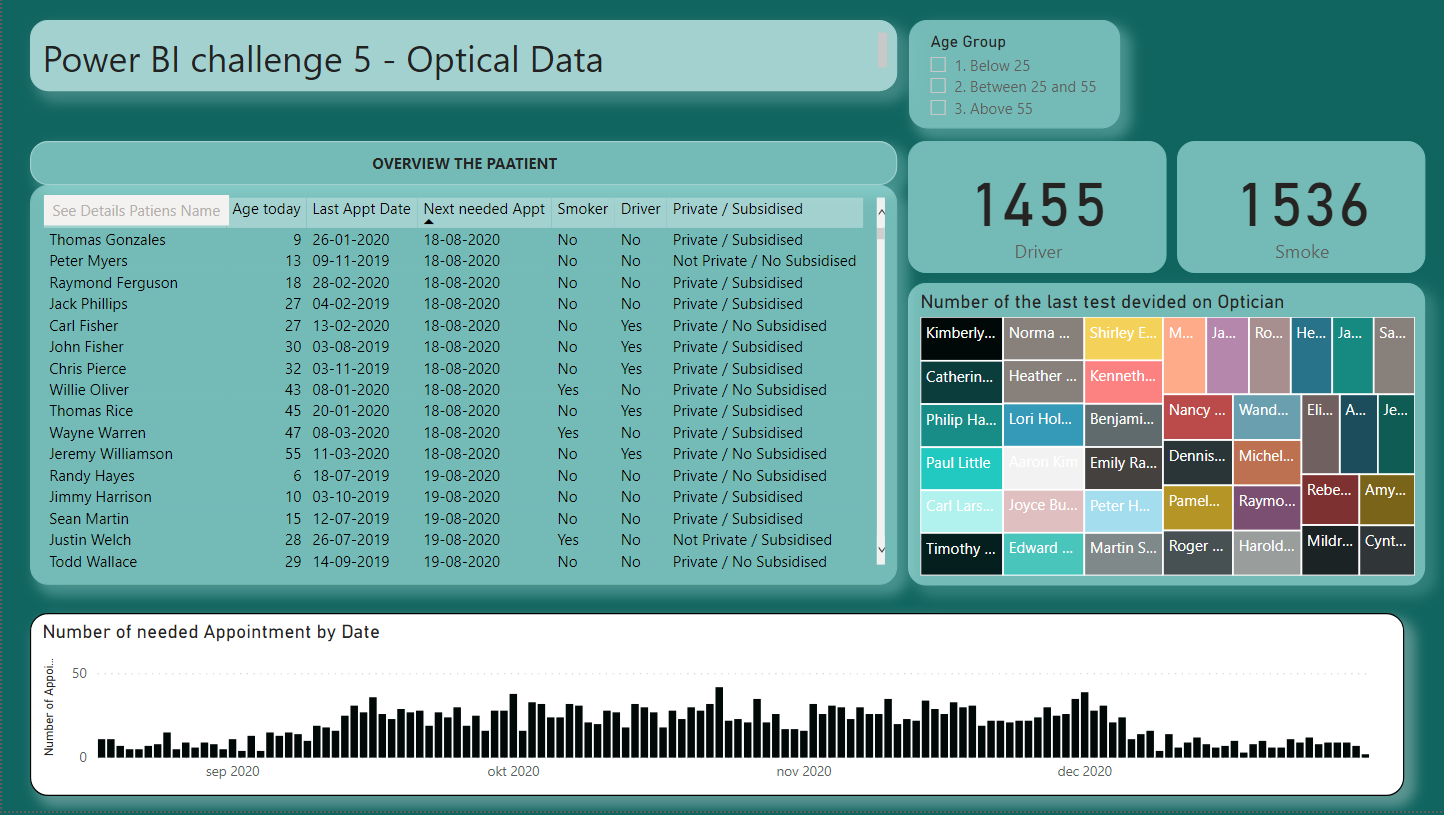This screenshot has width=1444, height=815.
Task: Select the Todd Wallace patient row
Action: [454, 562]
